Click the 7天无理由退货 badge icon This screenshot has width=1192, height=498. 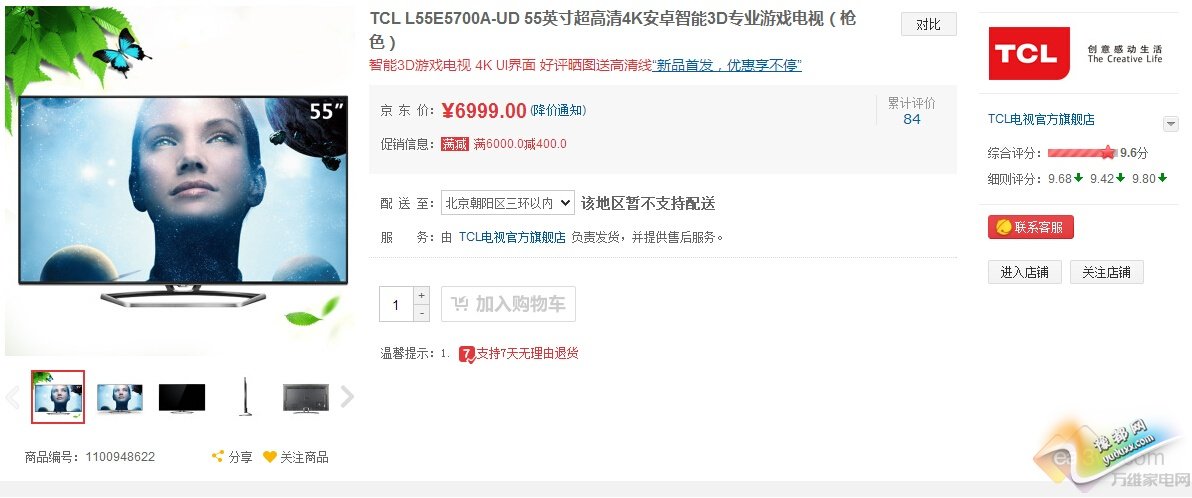[467, 354]
